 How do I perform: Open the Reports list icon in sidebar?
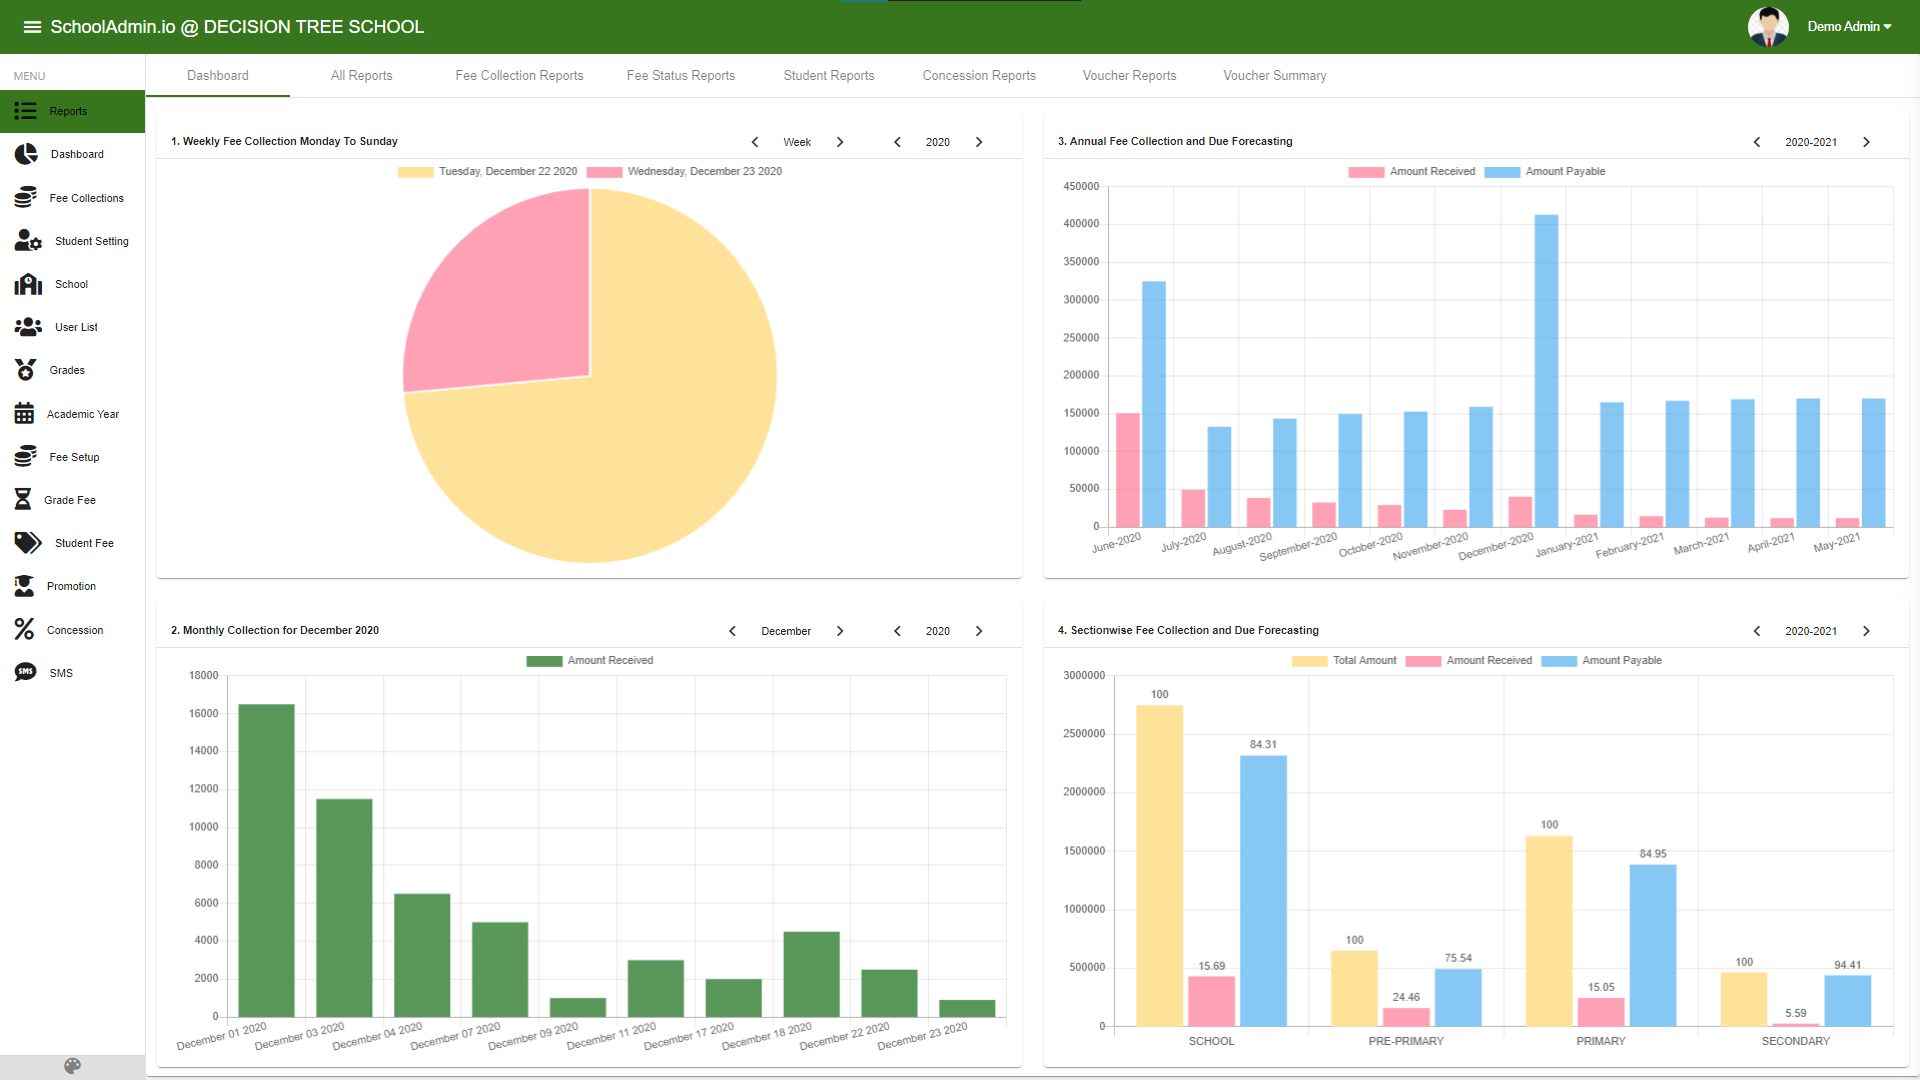25,111
